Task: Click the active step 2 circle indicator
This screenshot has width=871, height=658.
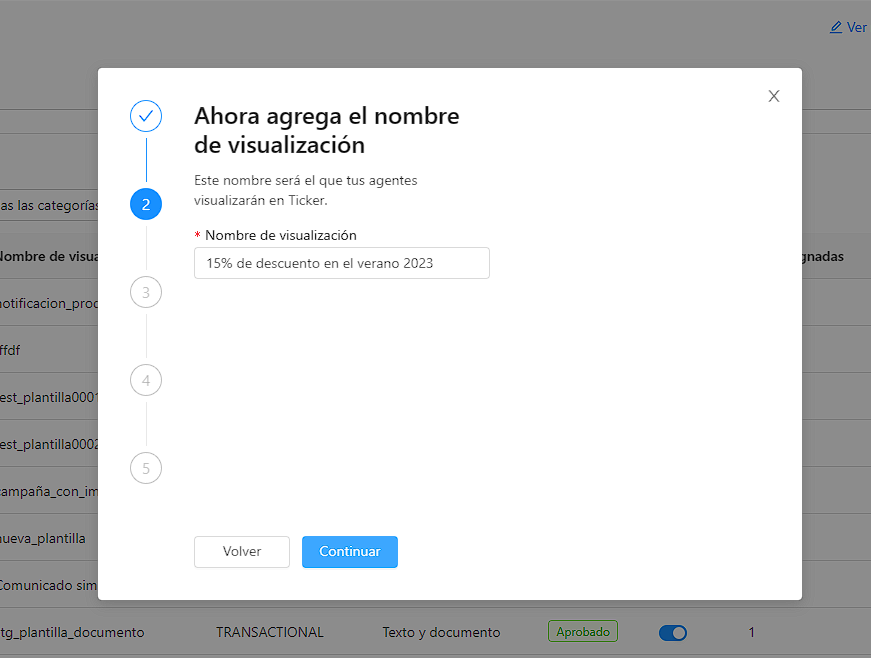Action: [146, 204]
